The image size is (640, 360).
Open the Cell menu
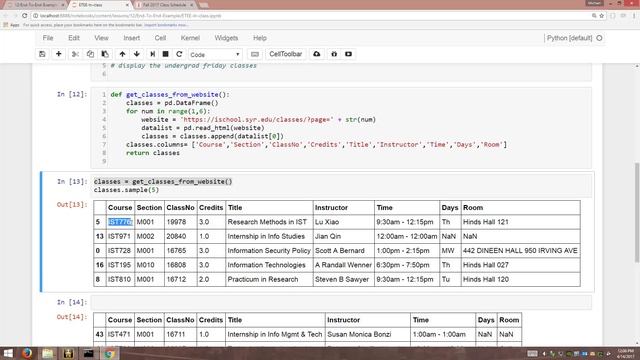tap(160, 38)
